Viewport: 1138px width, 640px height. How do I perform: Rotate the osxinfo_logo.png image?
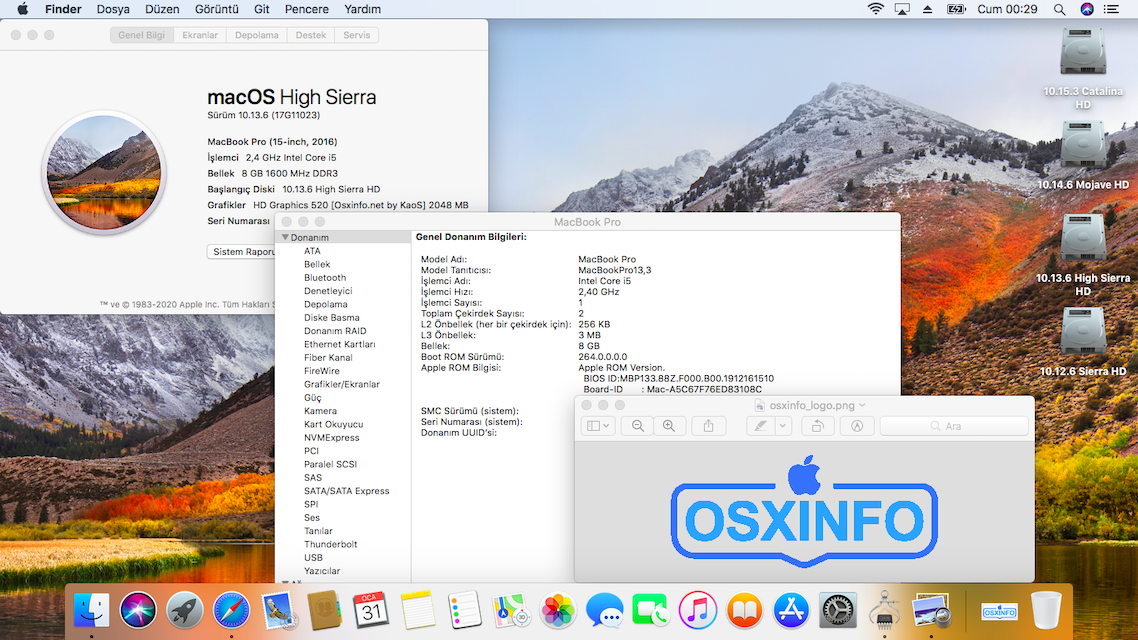pyautogui.click(x=818, y=425)
